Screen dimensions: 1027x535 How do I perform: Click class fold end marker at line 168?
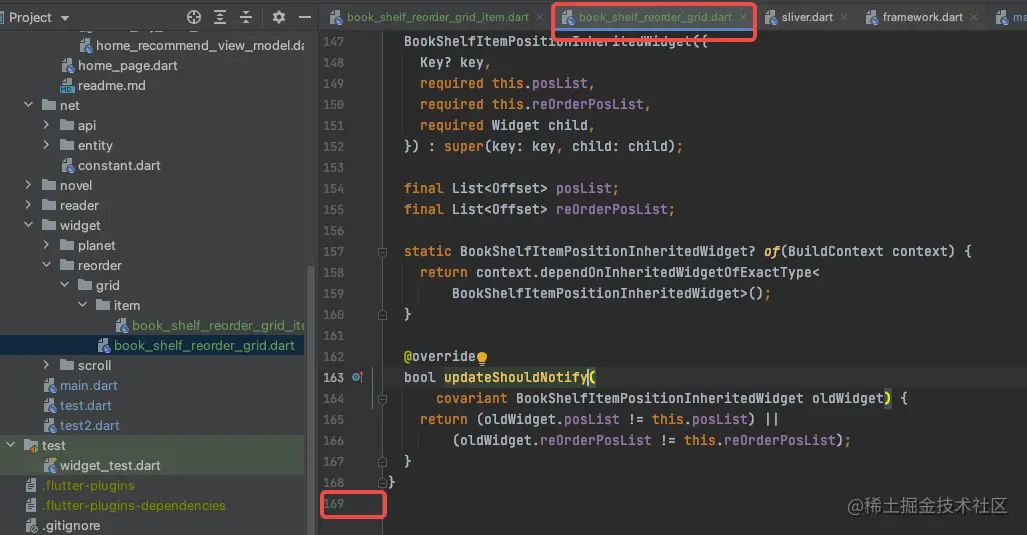click(x=383, y=483)
